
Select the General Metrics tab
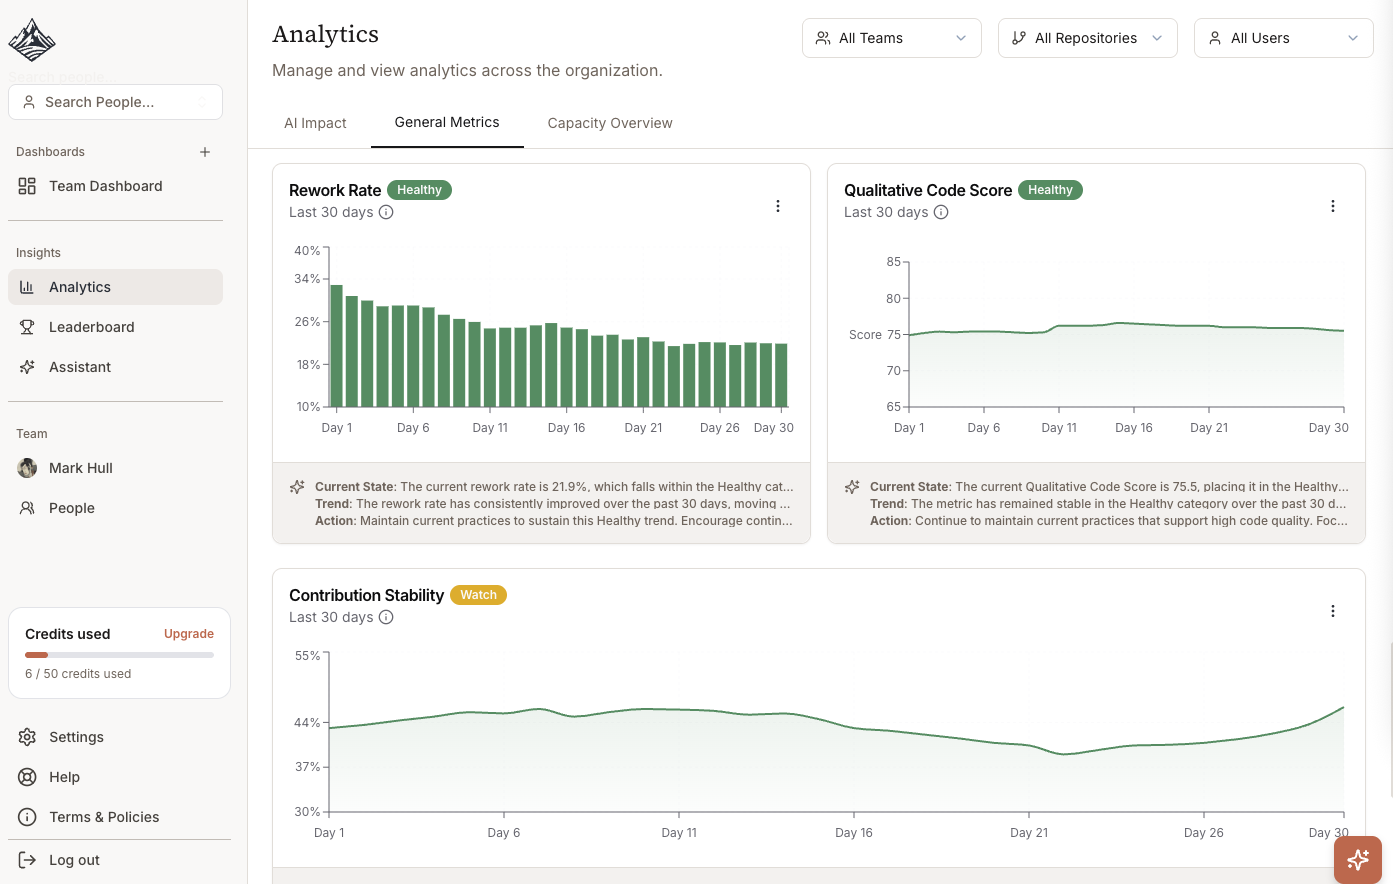447,122
